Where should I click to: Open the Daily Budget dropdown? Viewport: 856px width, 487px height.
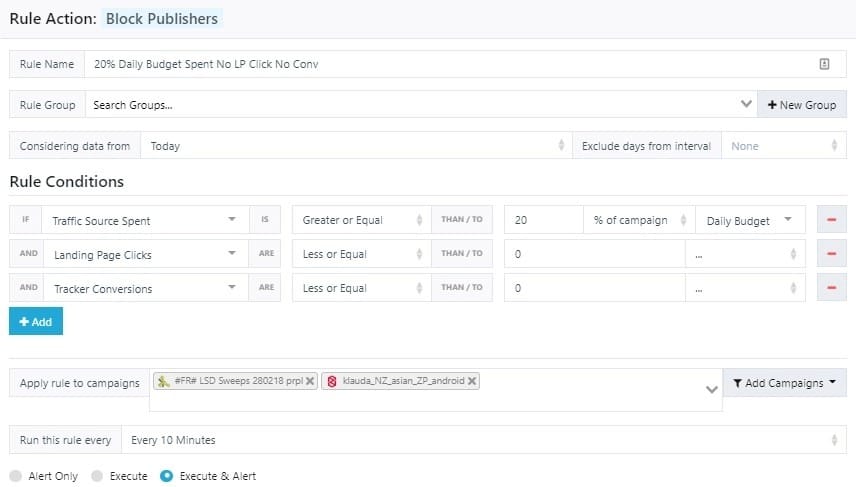pos(750,220)
